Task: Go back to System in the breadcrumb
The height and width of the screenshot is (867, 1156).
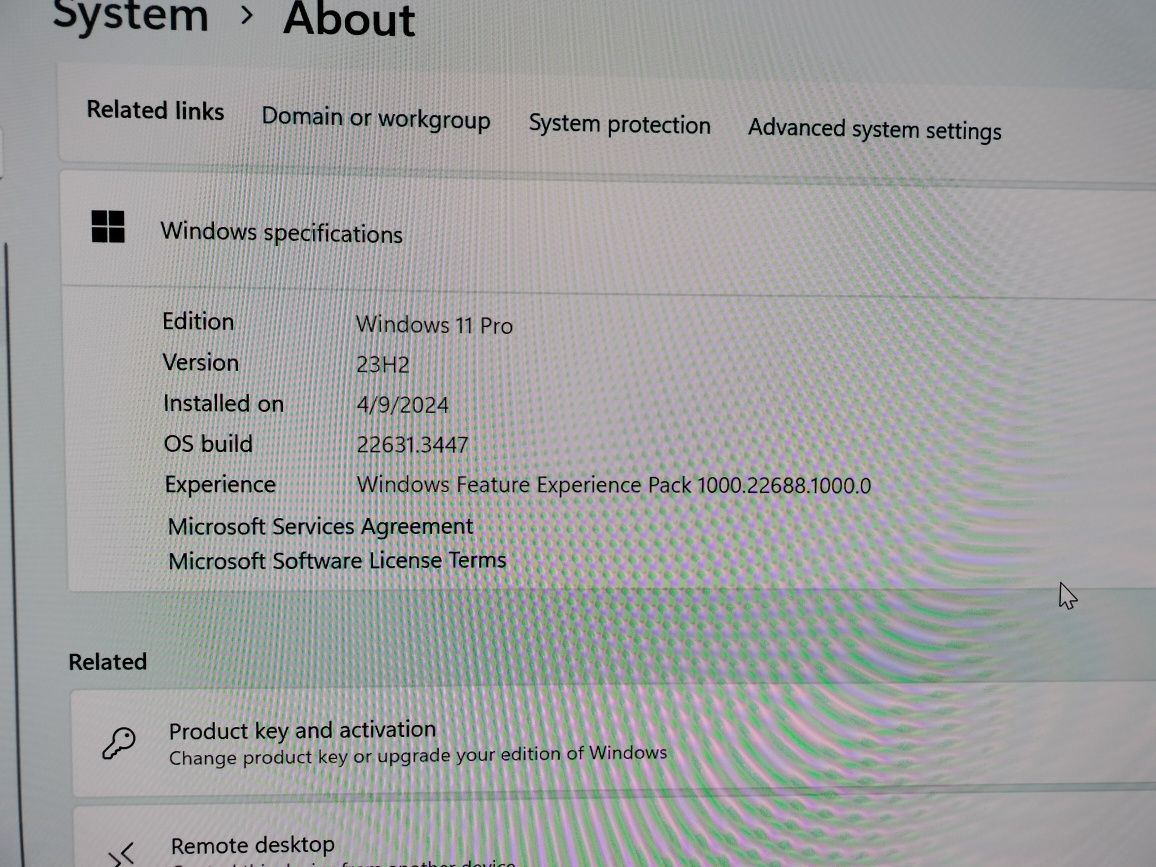Action: point(131,15)
